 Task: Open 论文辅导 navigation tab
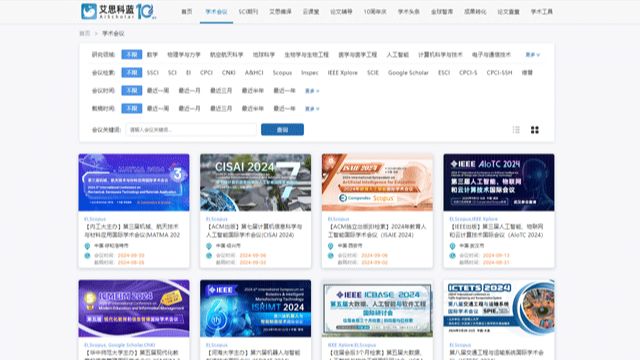click(341, 12)
